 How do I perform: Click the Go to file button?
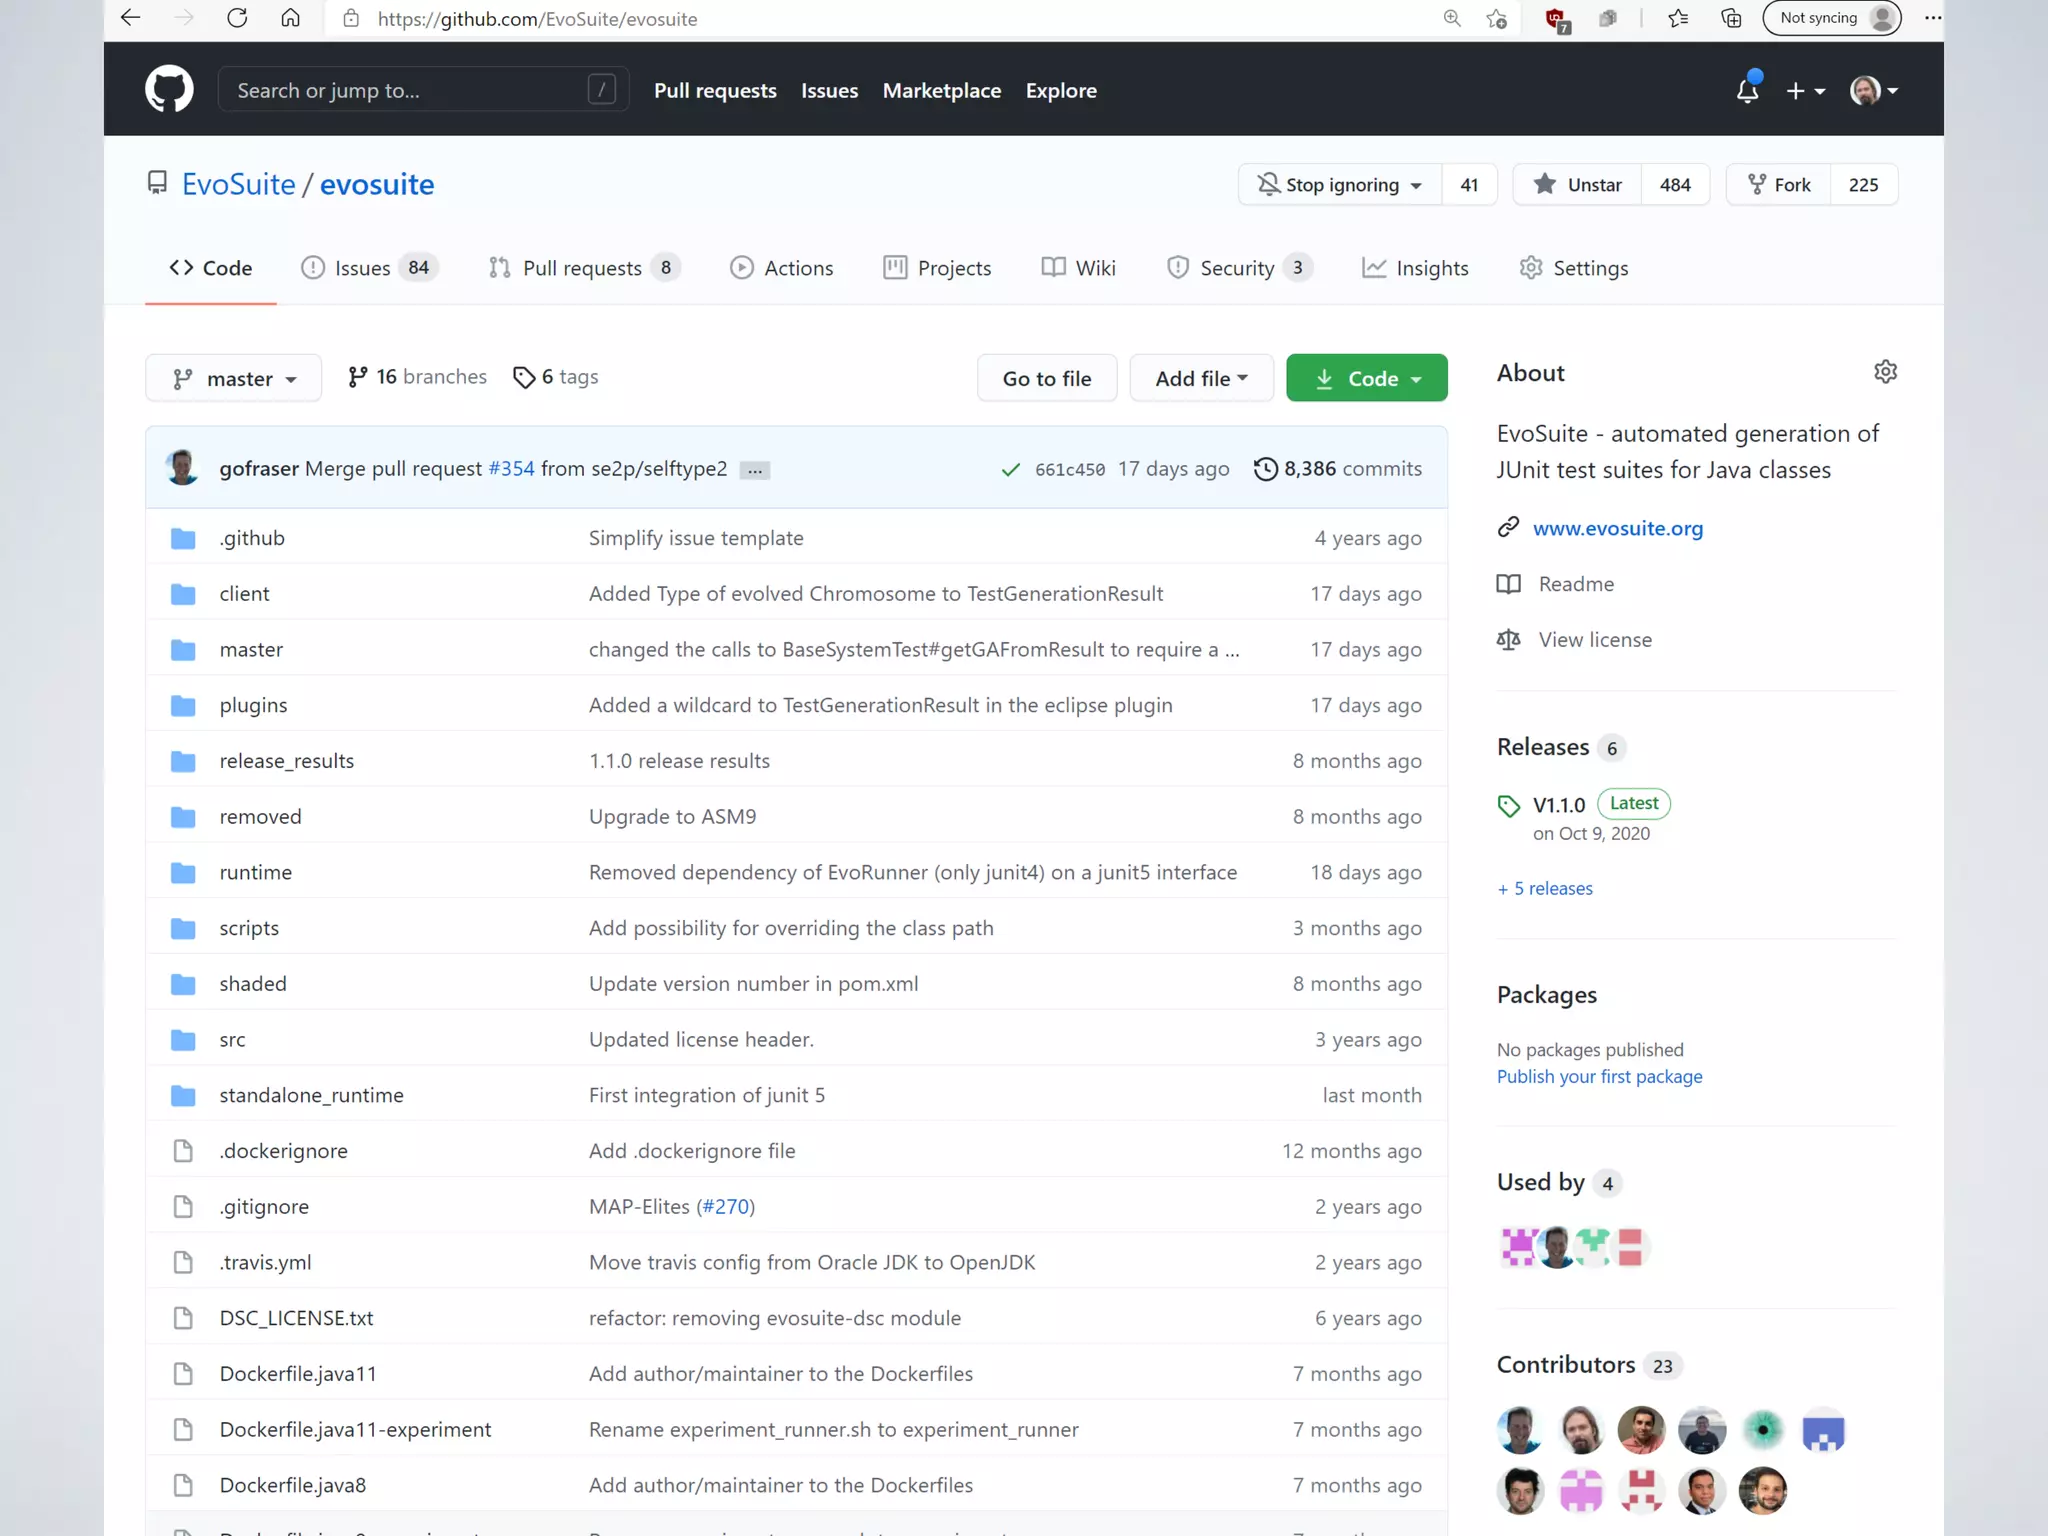[x=1046, y=379]
